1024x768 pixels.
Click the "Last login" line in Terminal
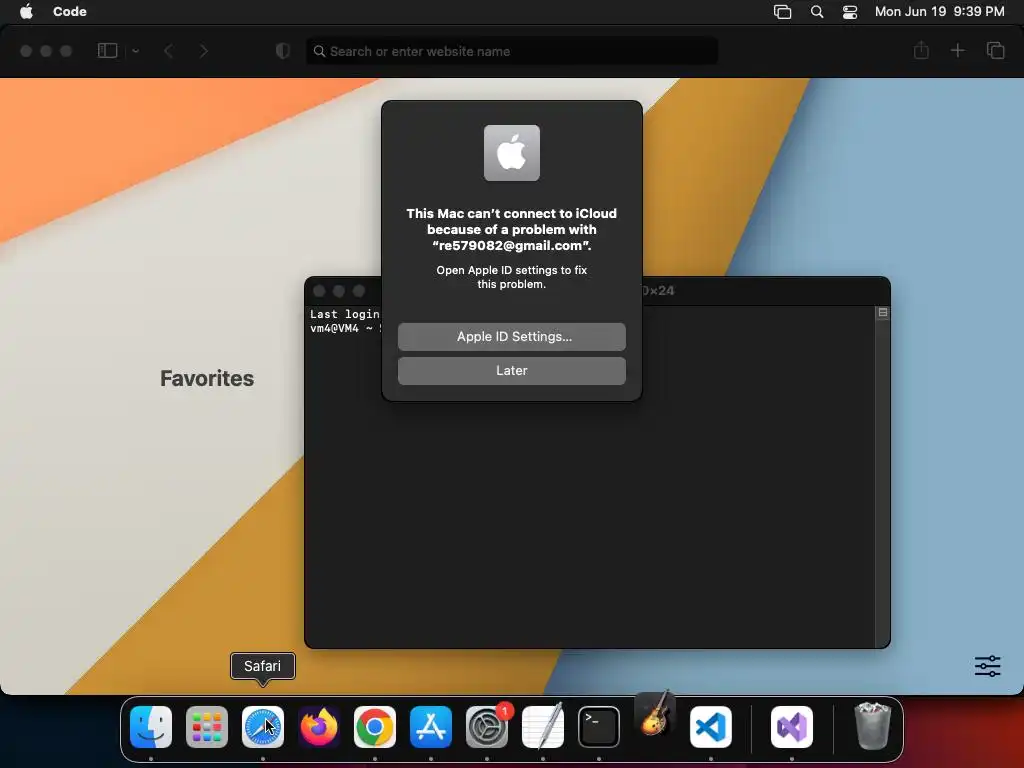coord(345,314)
